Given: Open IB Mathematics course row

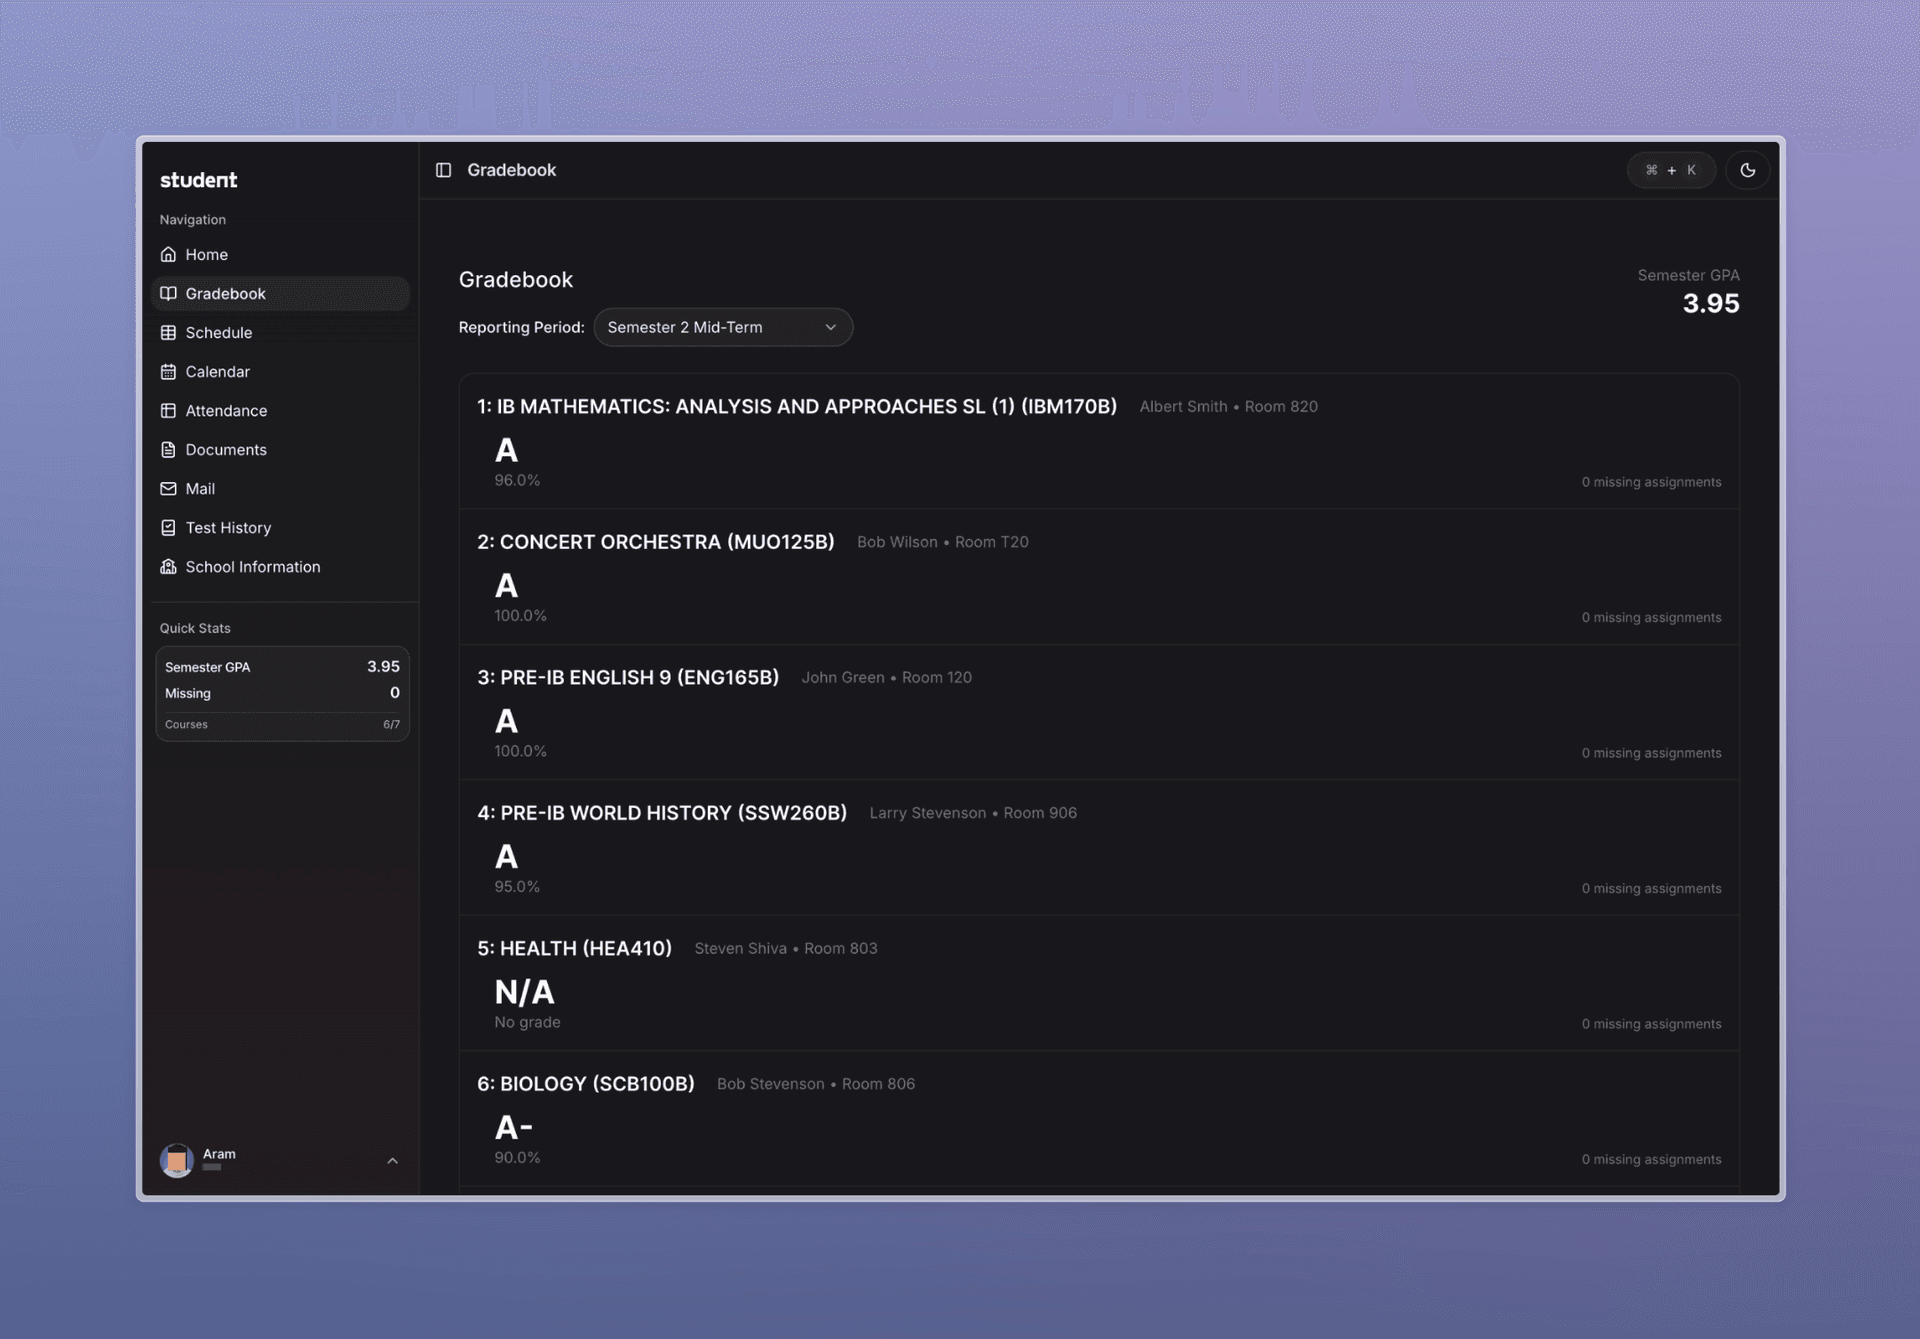Looking at the screenshot, I should 796,406.
